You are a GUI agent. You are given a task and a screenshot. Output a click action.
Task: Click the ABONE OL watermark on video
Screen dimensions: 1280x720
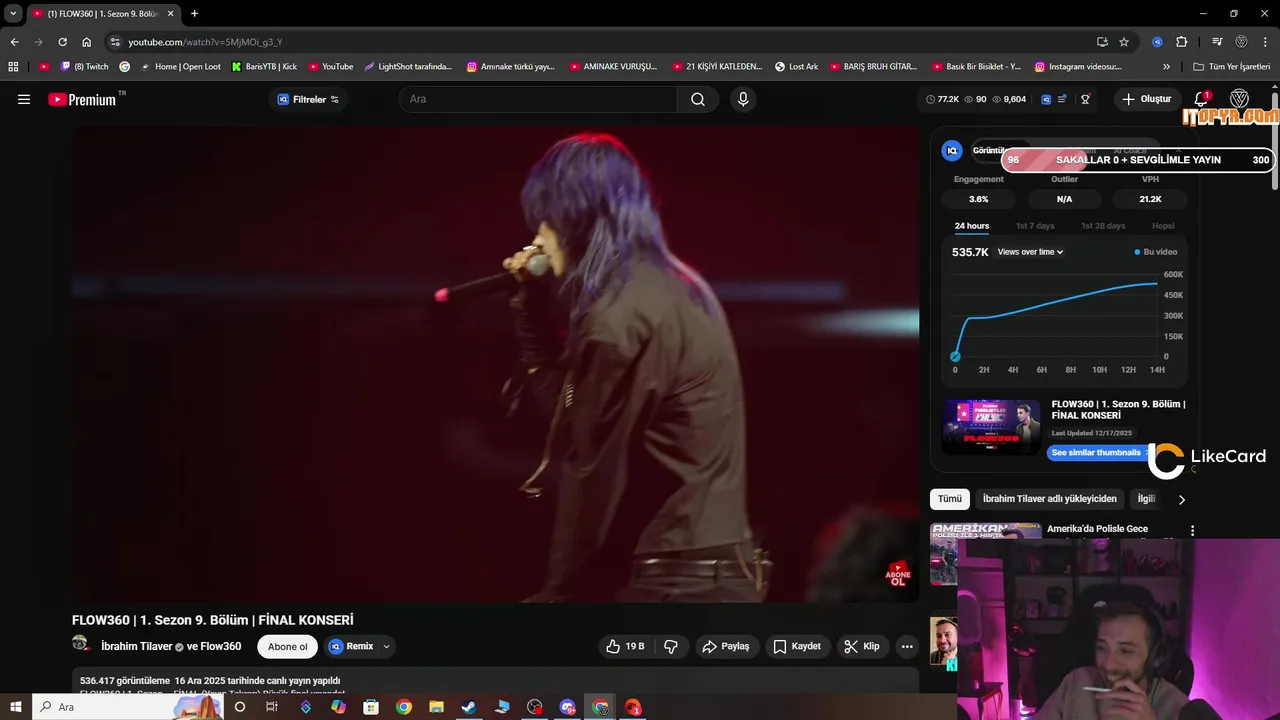898,574
